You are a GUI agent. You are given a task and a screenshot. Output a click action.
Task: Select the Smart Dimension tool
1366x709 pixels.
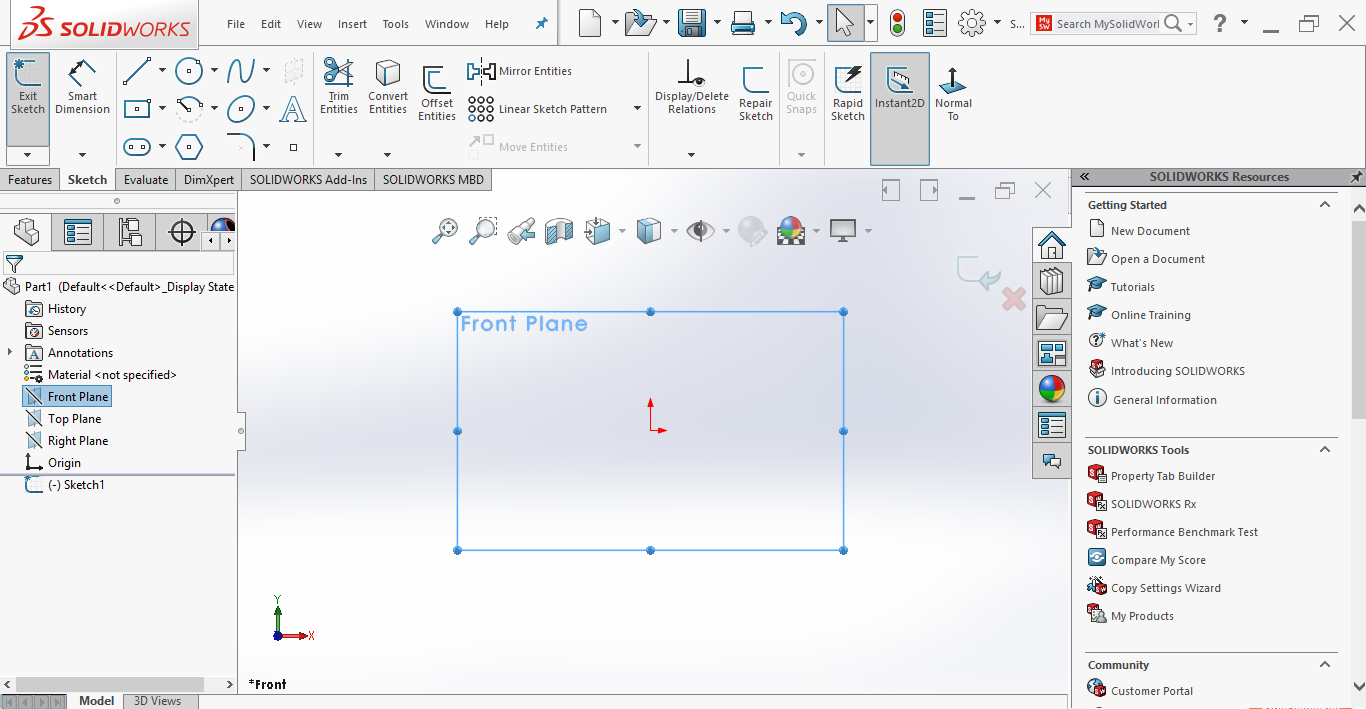click(82, 88)
